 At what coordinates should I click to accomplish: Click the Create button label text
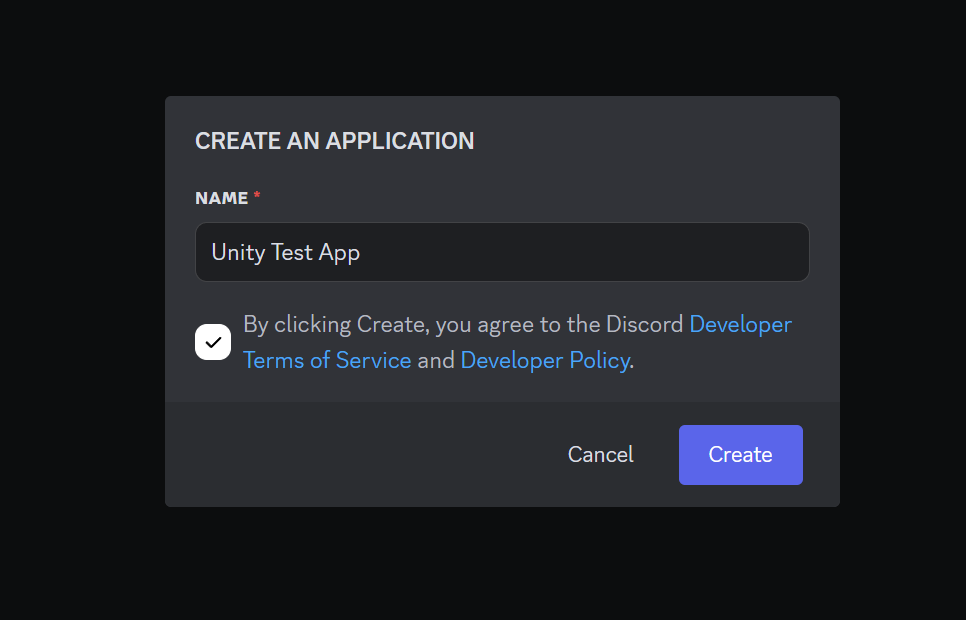click(740, 454)
